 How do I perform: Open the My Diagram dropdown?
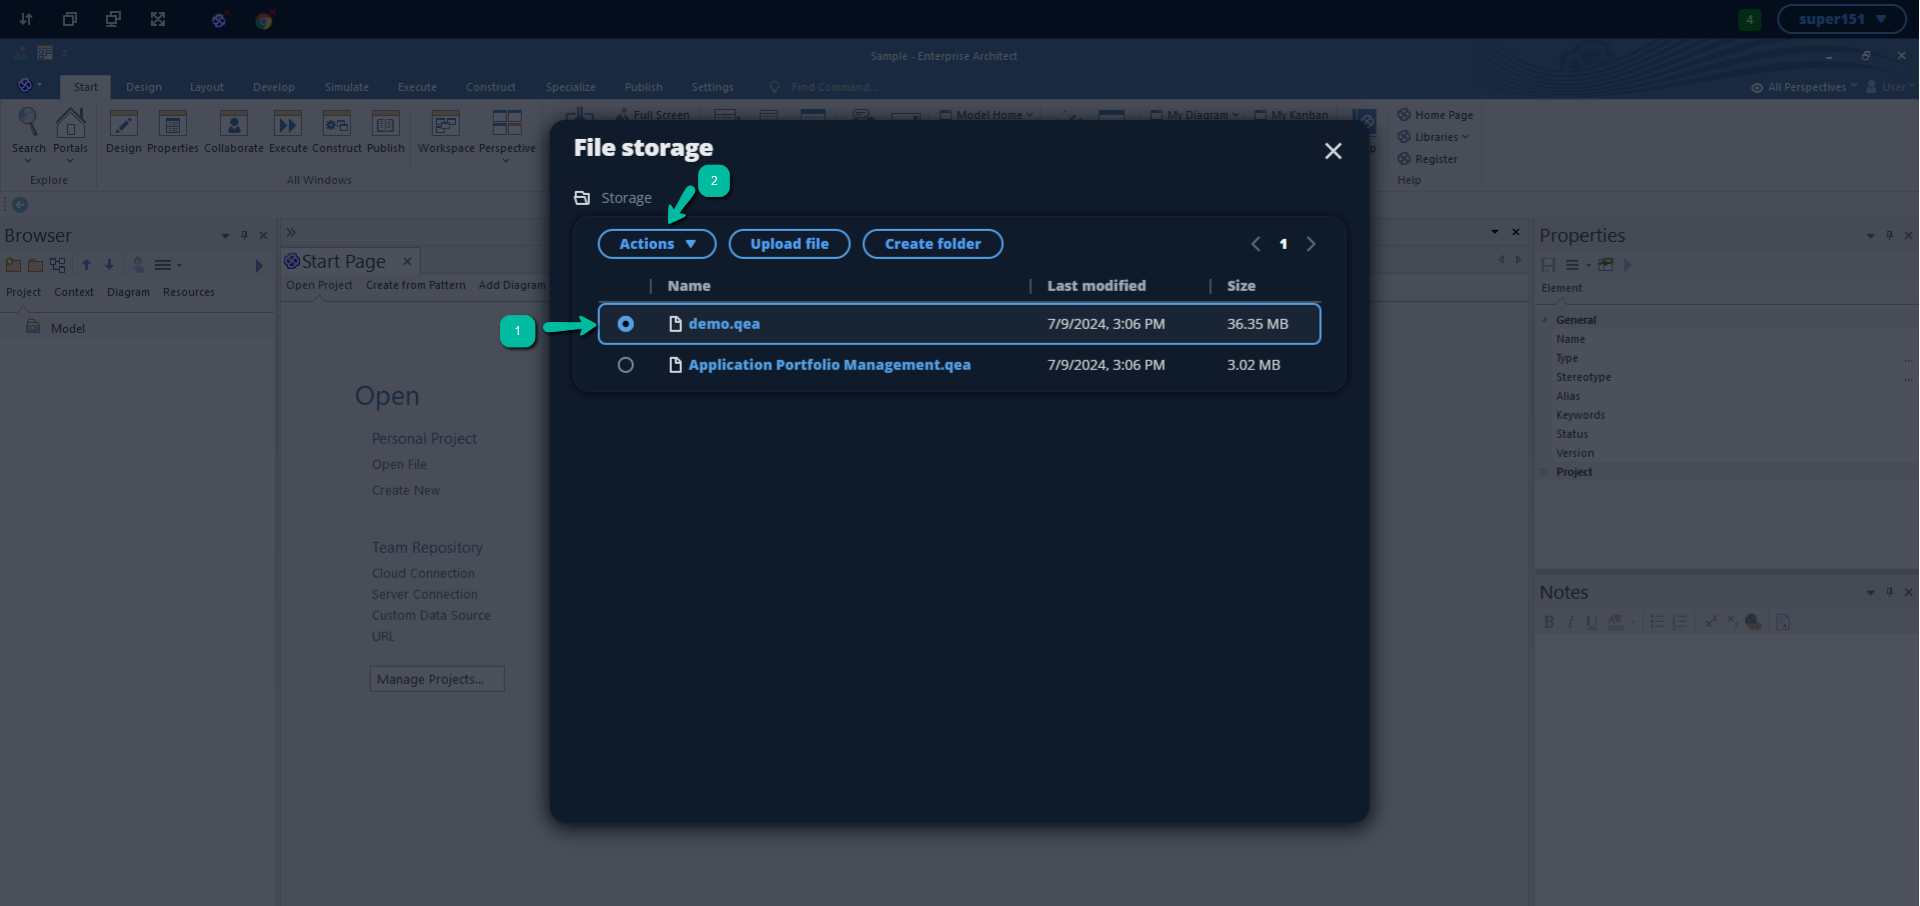click(x=1195, y=115)
